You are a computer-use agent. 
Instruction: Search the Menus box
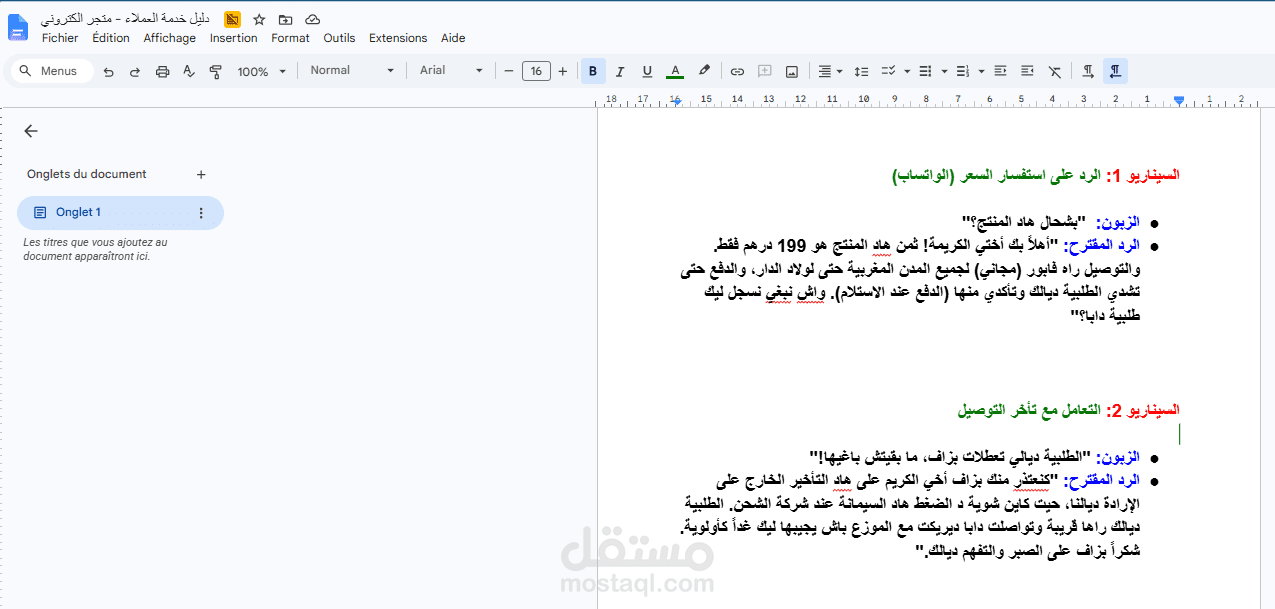coord(52,71)
